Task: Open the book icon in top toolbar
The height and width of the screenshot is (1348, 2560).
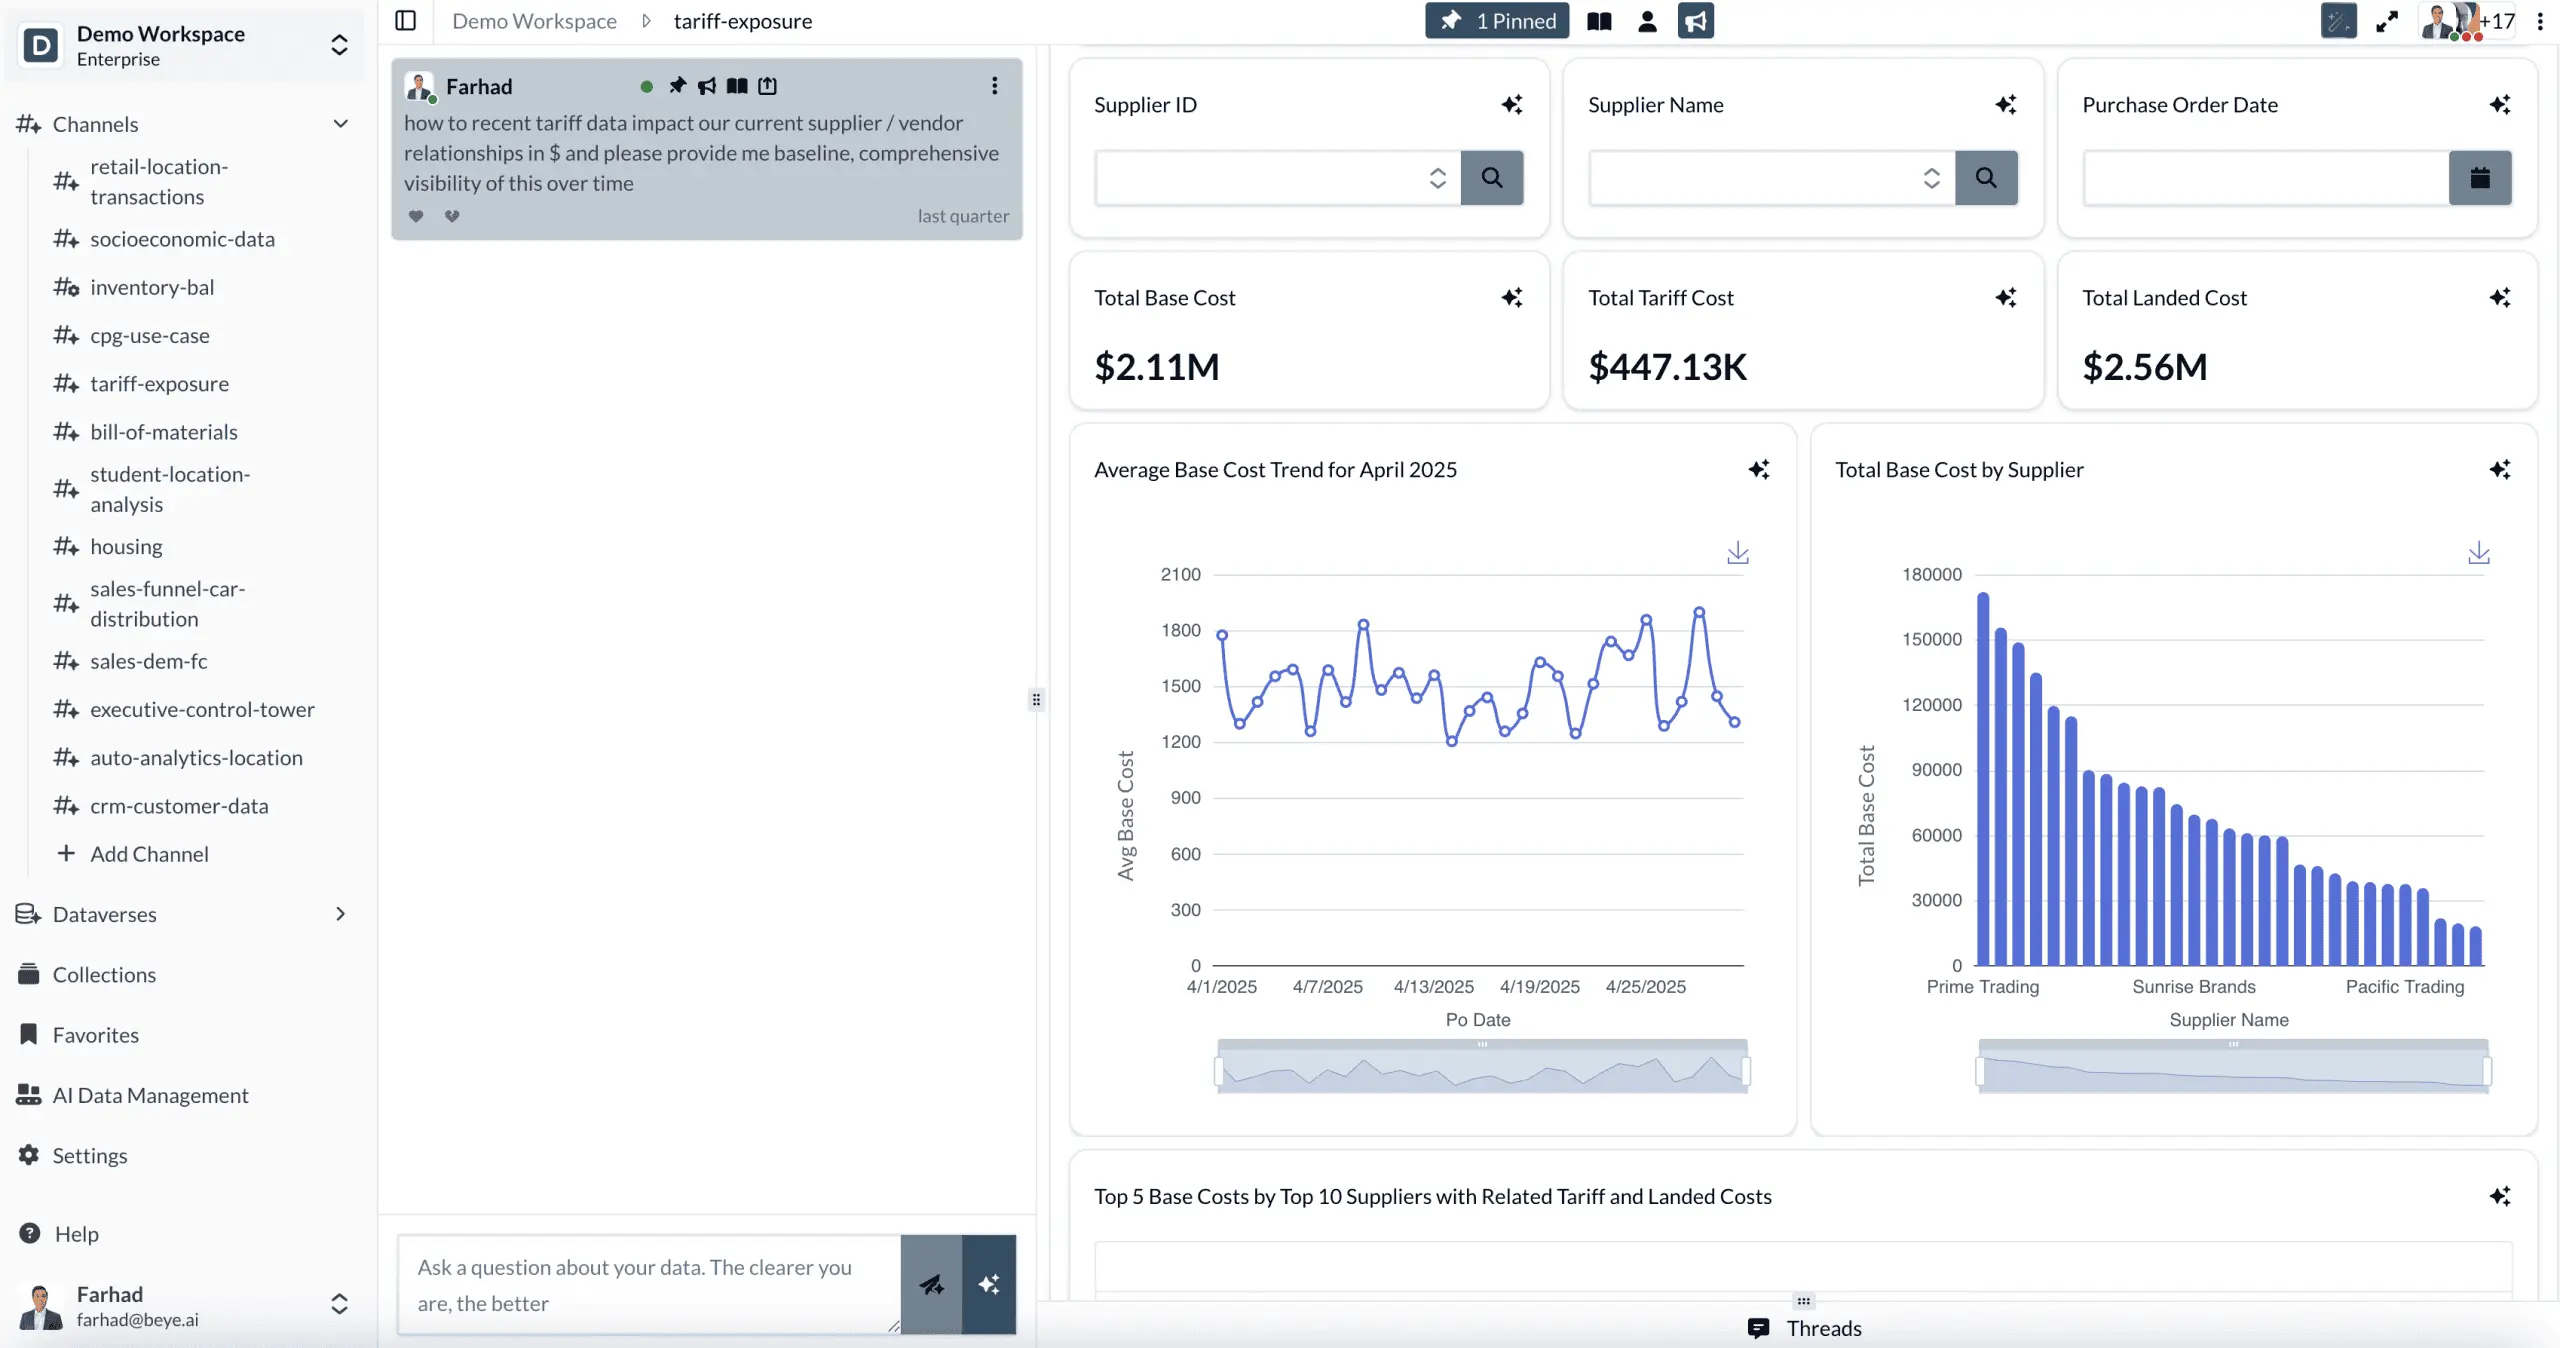Action: pyautogui.click(x=1599, y=21)
